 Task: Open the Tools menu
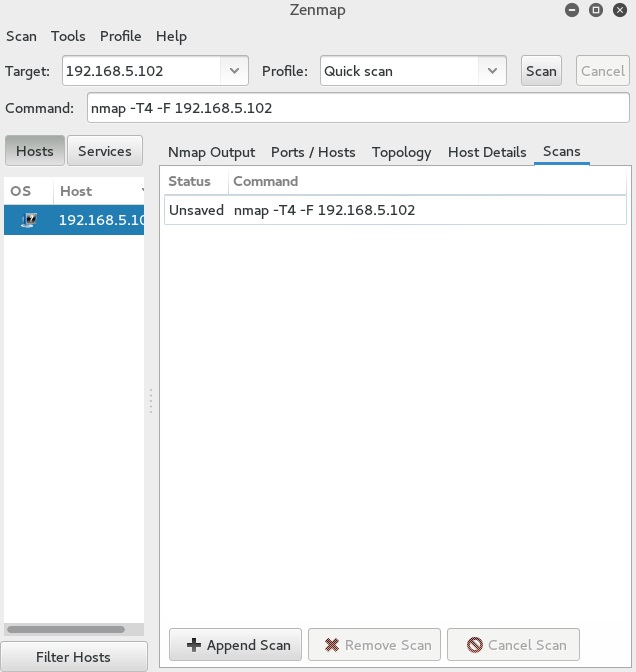[x=68, y=36]
